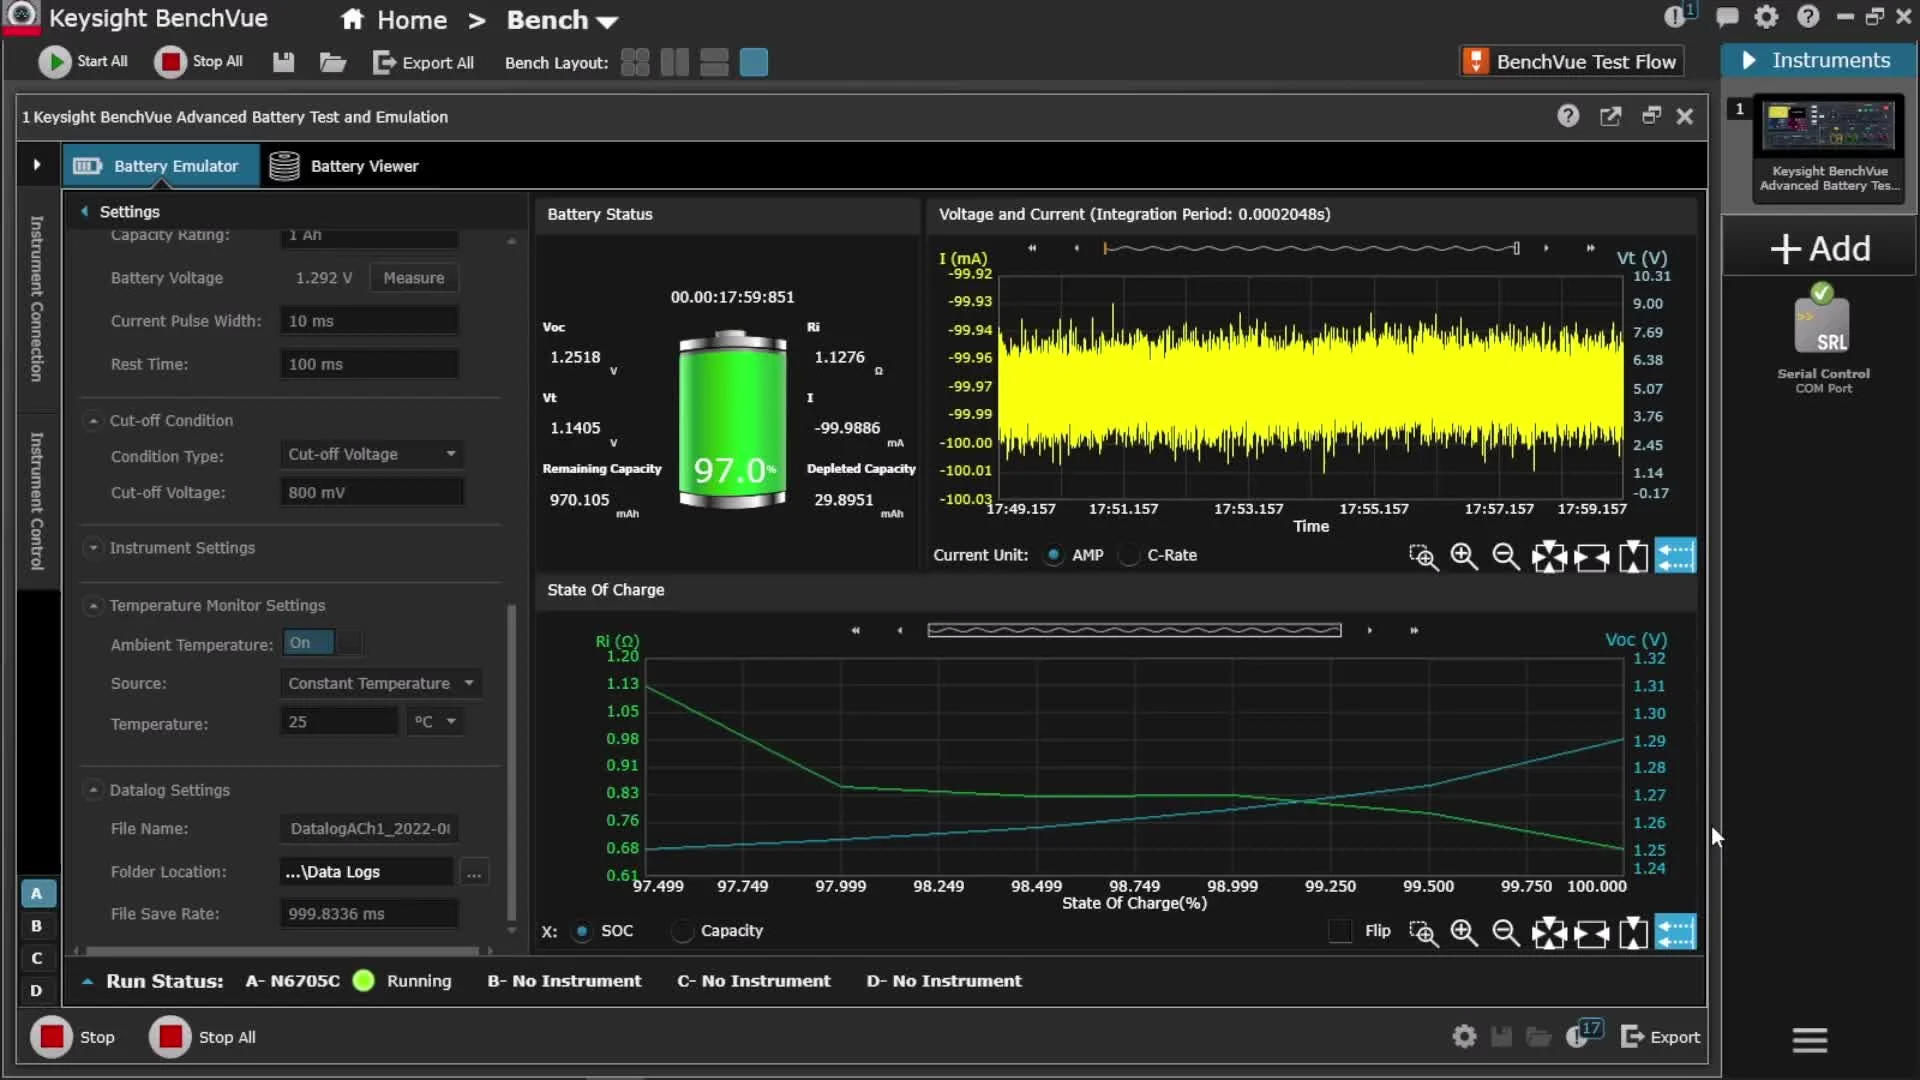Select channel C tab
This screenshot has width=1920, height=1080.
37,958
